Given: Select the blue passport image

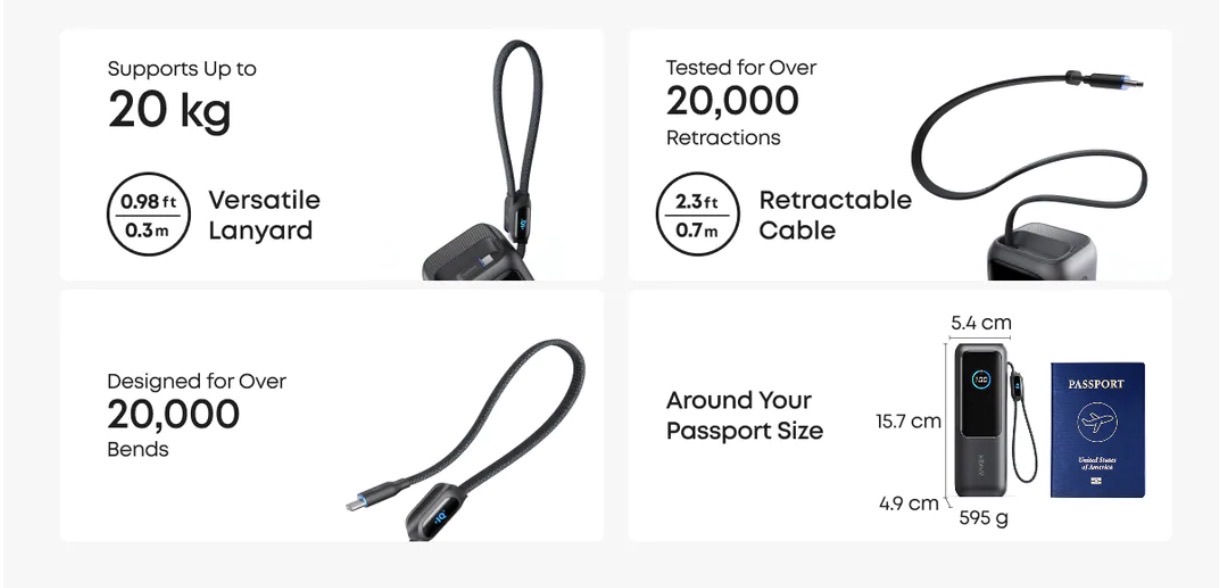Looking at the screenshot, I should 1097,430.
